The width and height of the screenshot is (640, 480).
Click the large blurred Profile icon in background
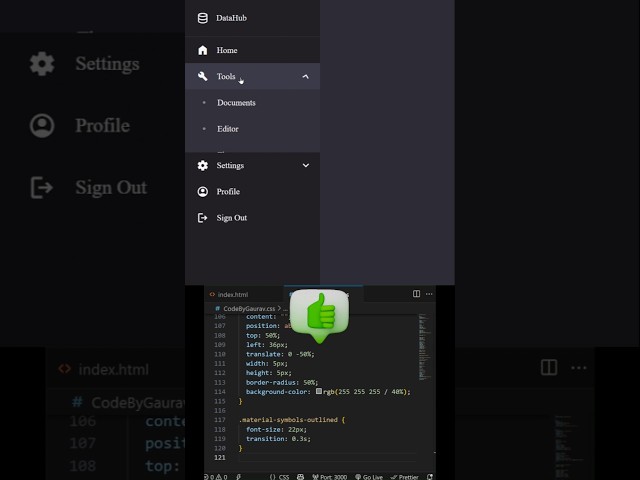tap(42, 126)
